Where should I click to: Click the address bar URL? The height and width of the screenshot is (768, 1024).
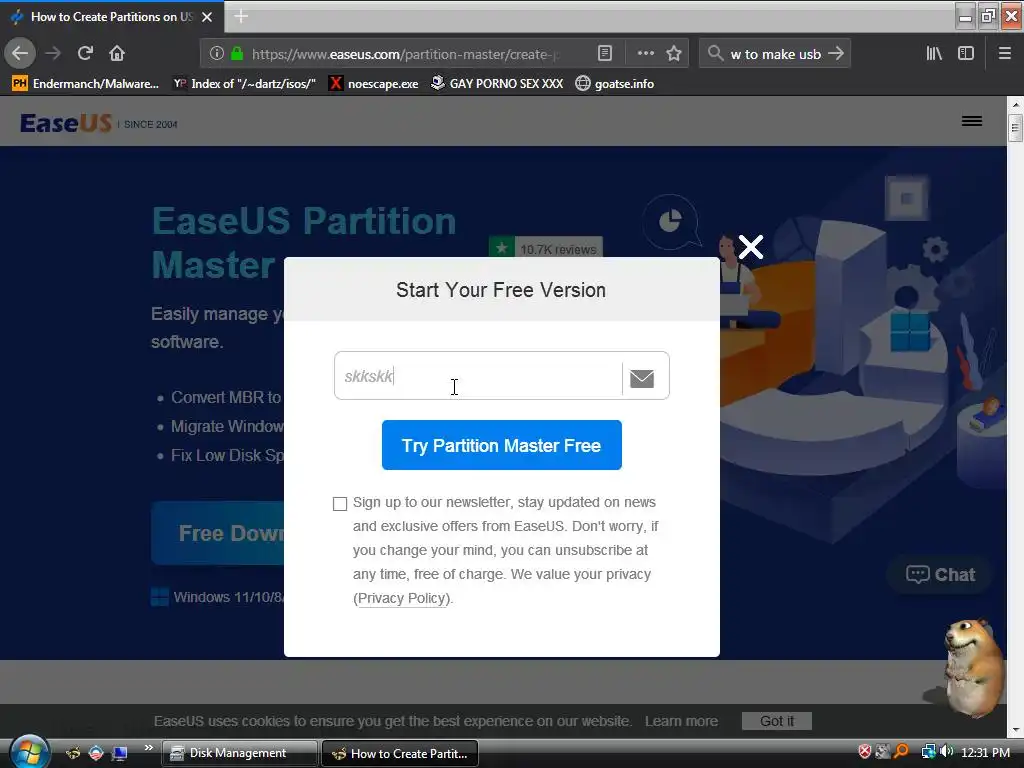(x=405, y=54)
